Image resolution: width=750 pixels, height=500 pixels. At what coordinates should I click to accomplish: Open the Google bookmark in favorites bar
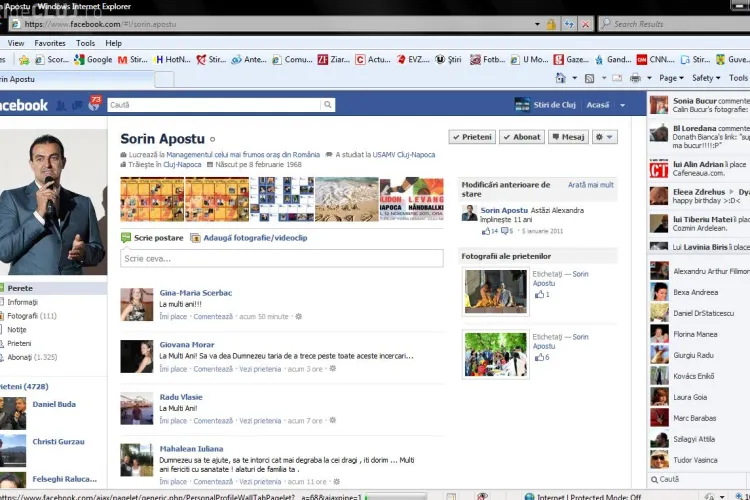(x=93, y=60)
